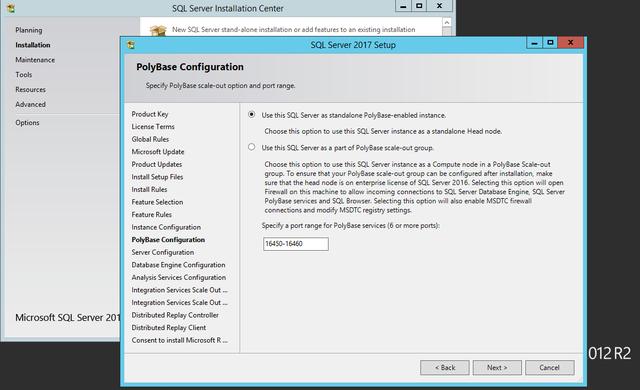The height and width of the screenshot is (390, 640).
Task: Open Tools in Installation Center
Action: pos(23,75)
